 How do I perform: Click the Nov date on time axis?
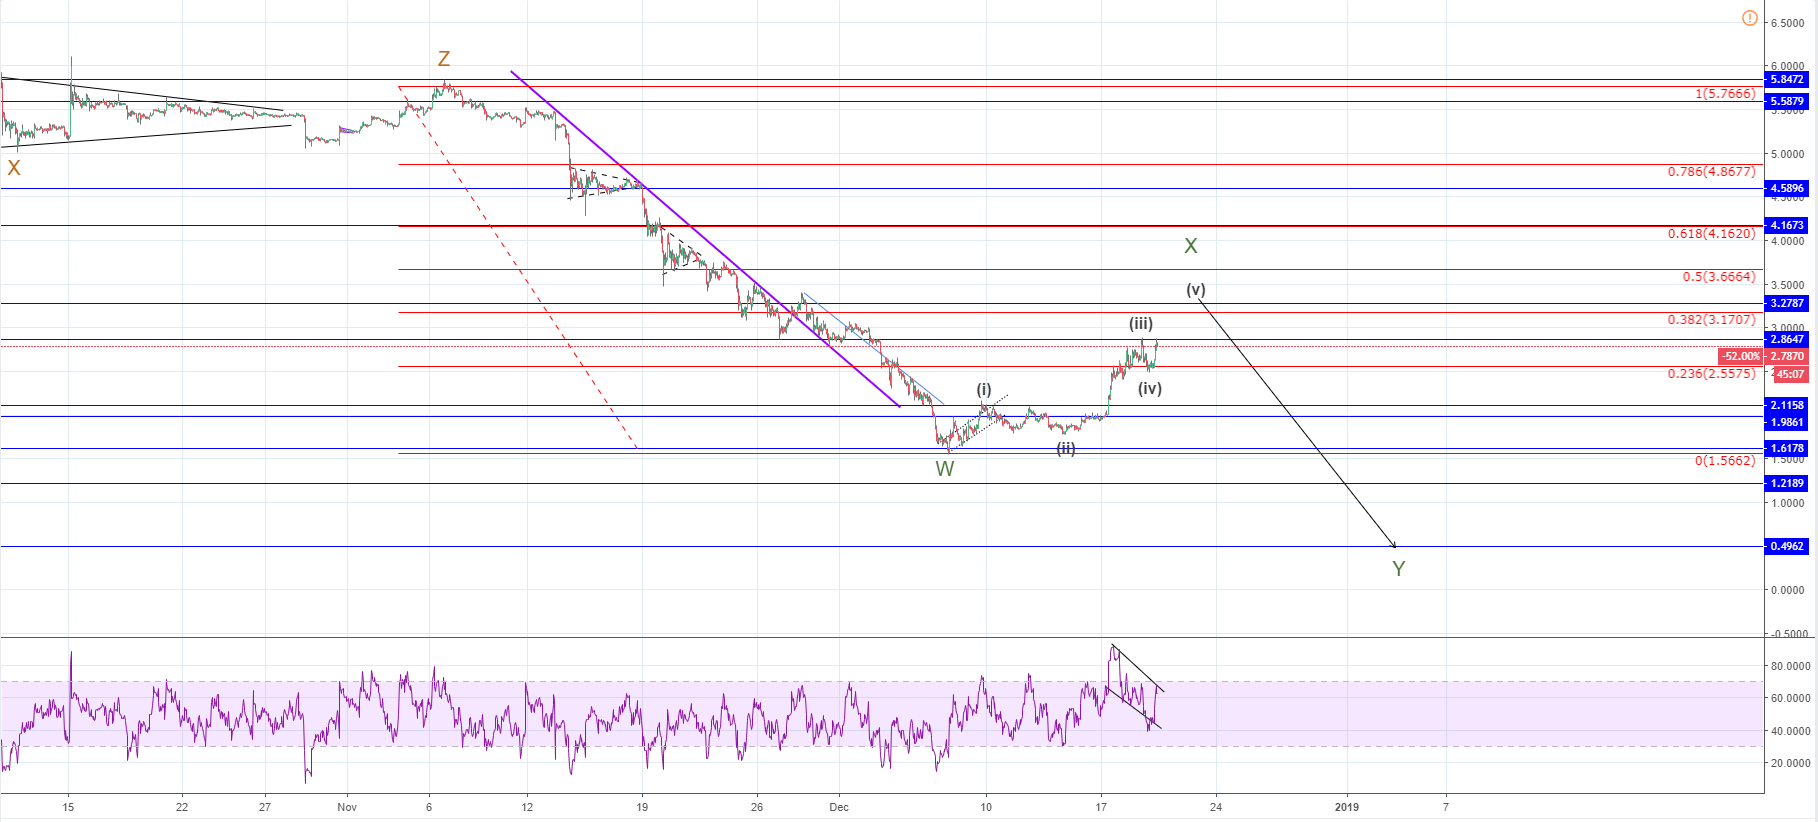346,807
